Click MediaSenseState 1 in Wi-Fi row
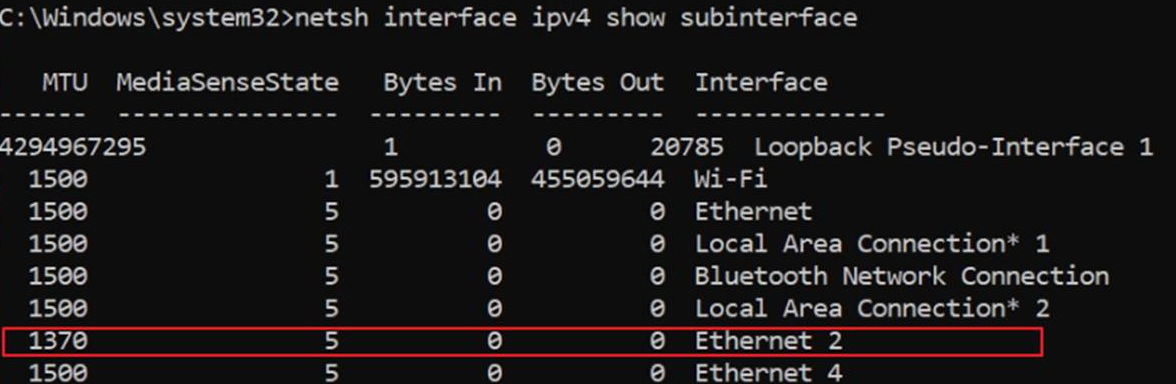1176x384 pixels. pos(332,179)
